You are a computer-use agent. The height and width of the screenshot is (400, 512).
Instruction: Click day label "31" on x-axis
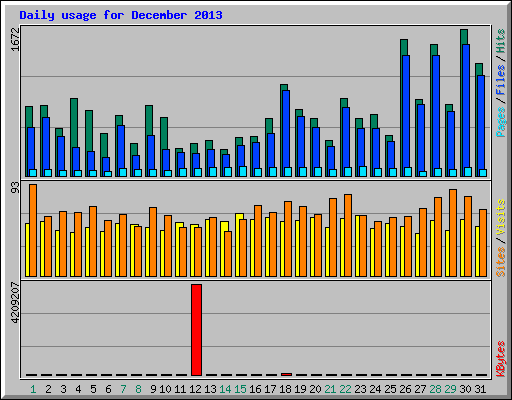point(480,389)
